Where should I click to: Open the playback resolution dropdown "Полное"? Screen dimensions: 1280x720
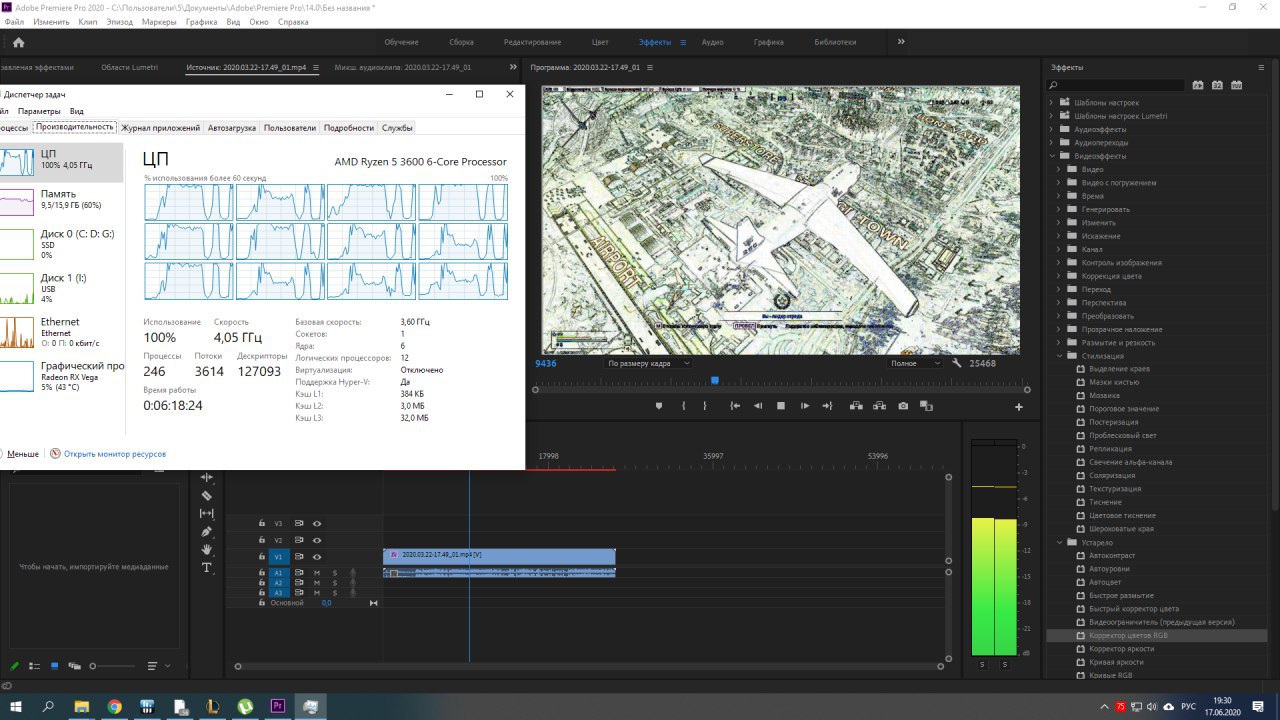916,363
